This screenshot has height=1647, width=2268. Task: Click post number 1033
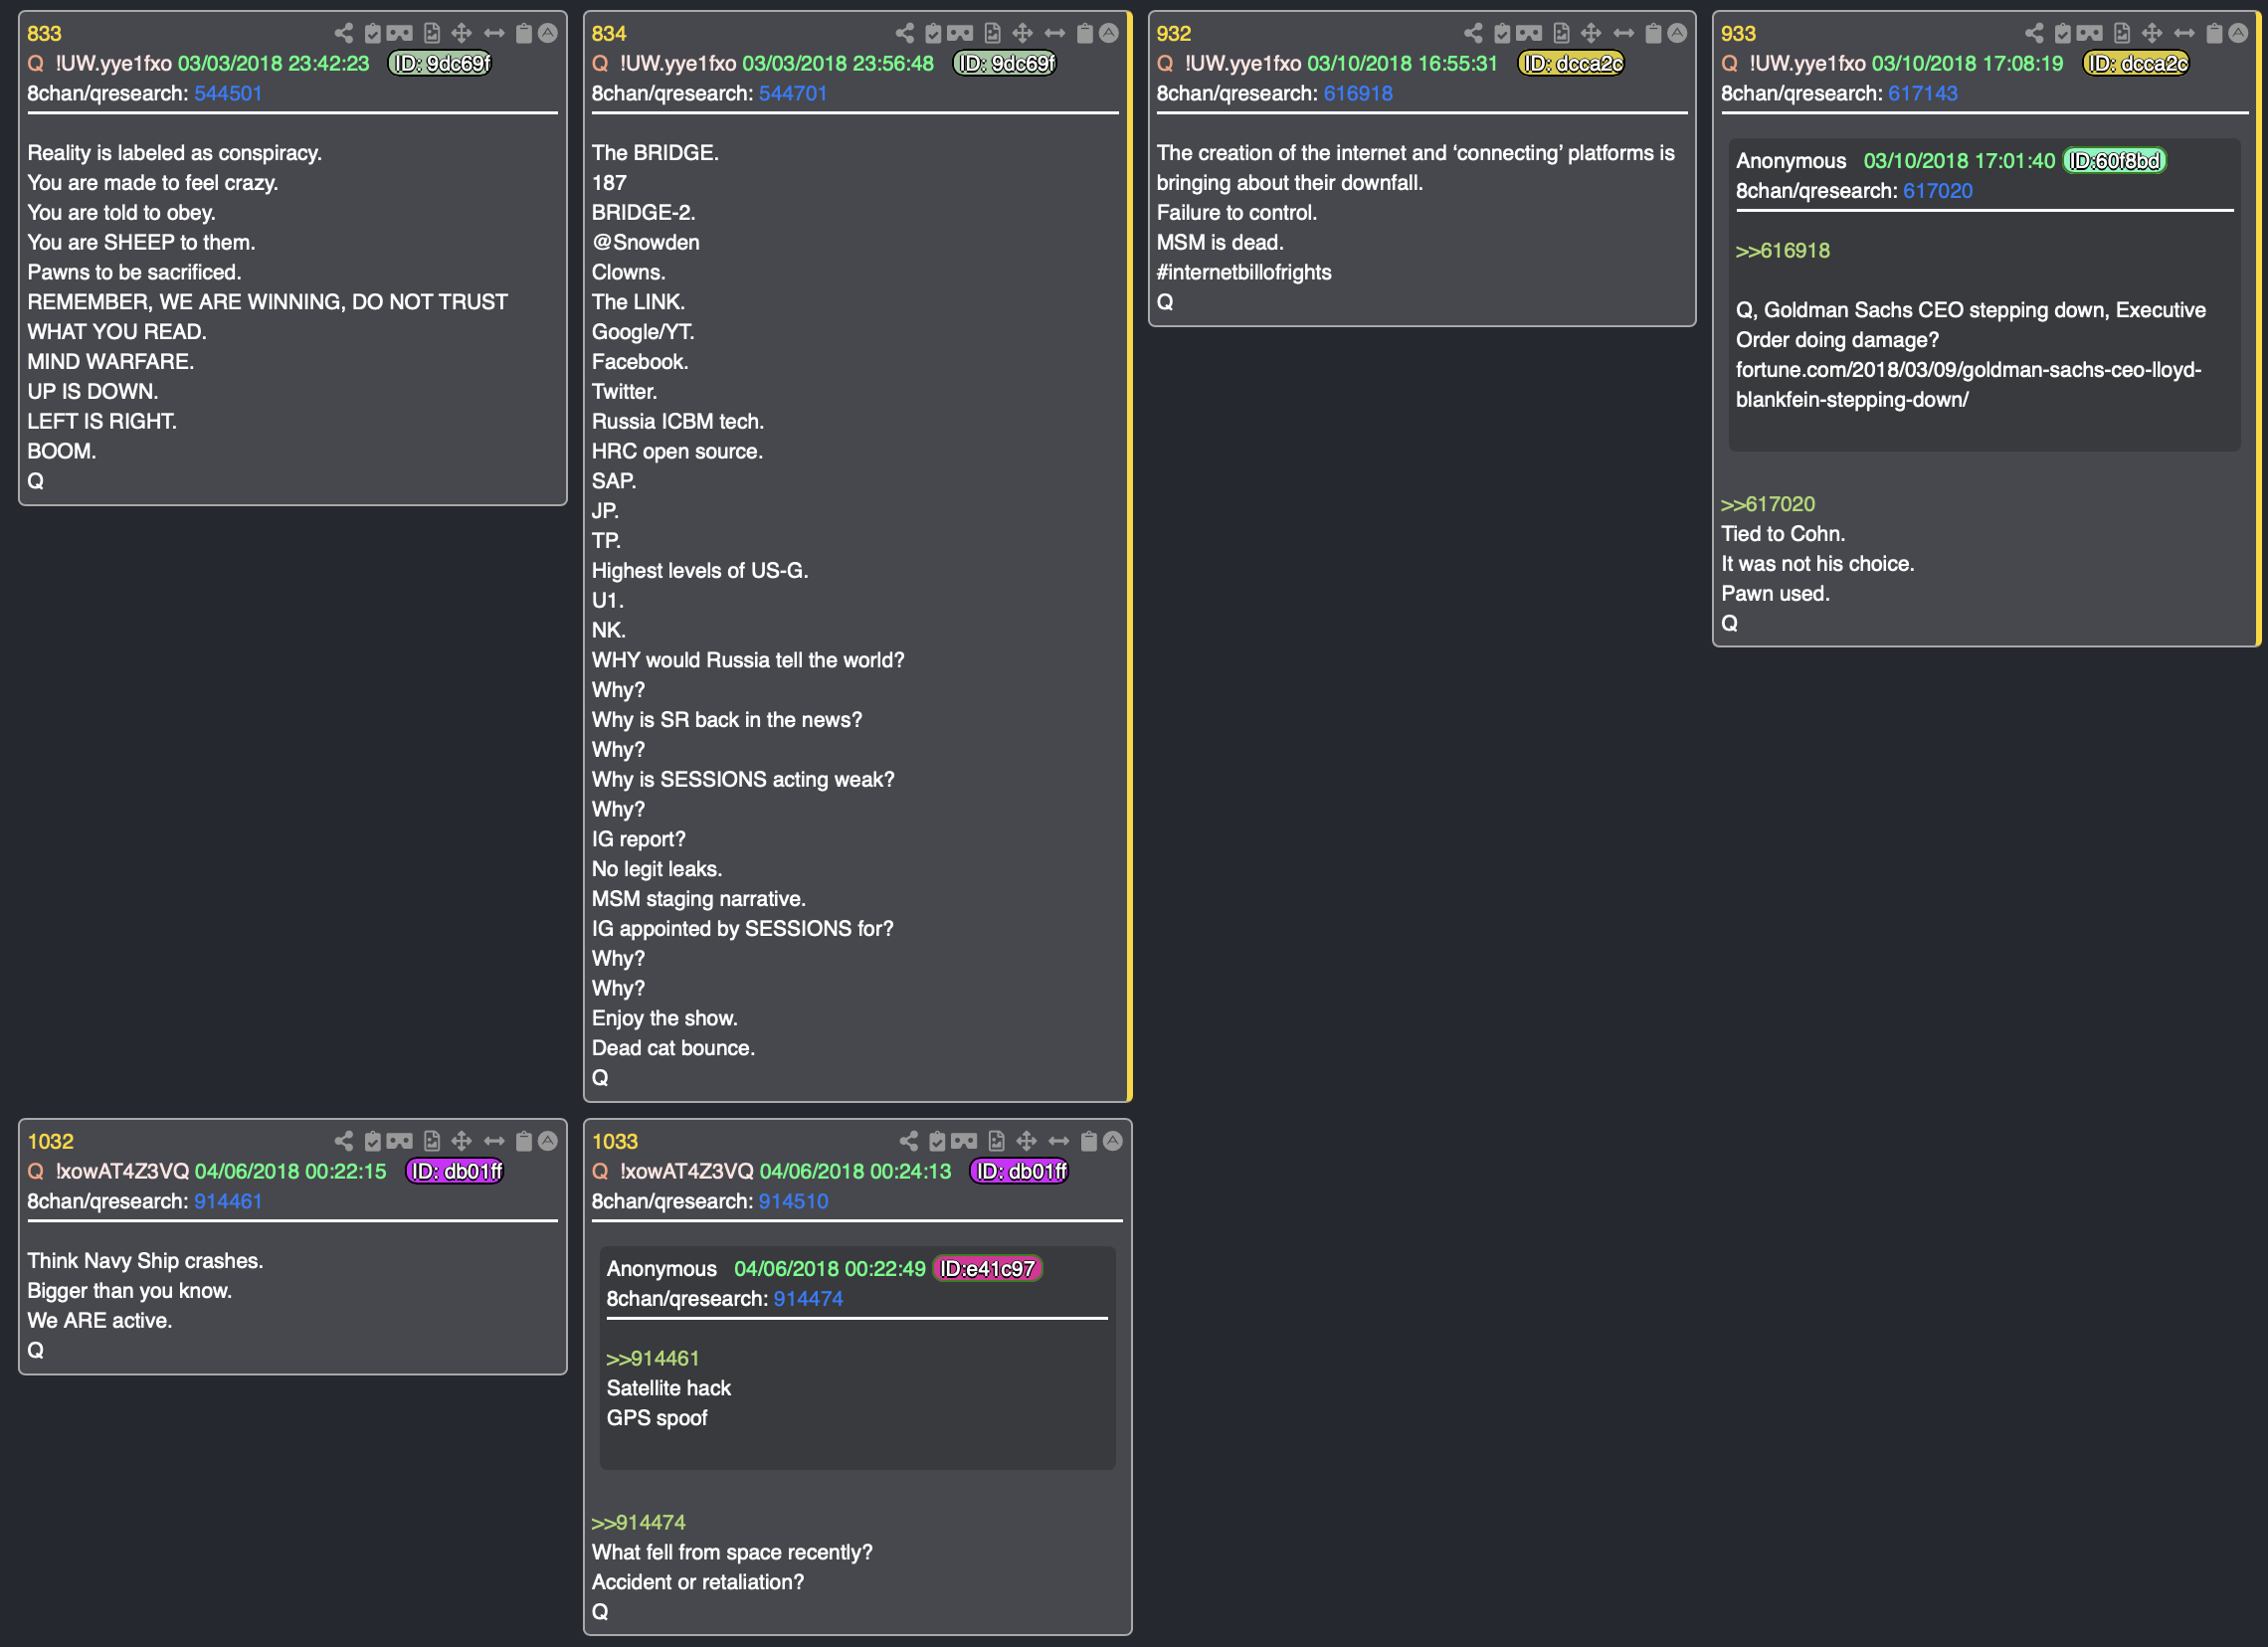(614, 1141)
